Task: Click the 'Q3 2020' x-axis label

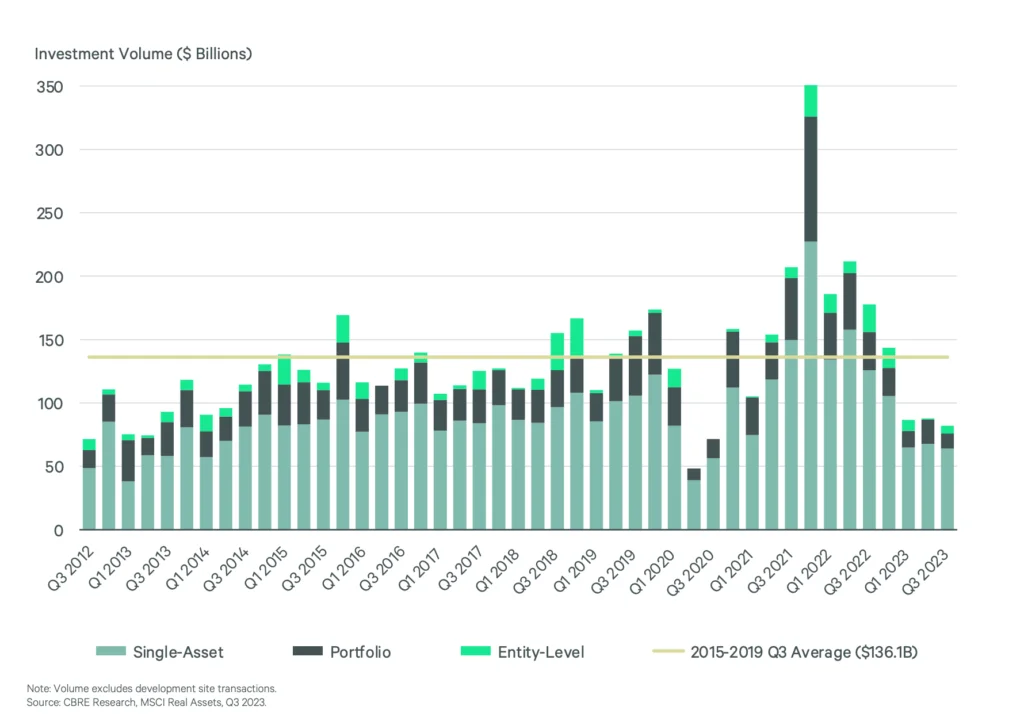Action: point(691,572)
